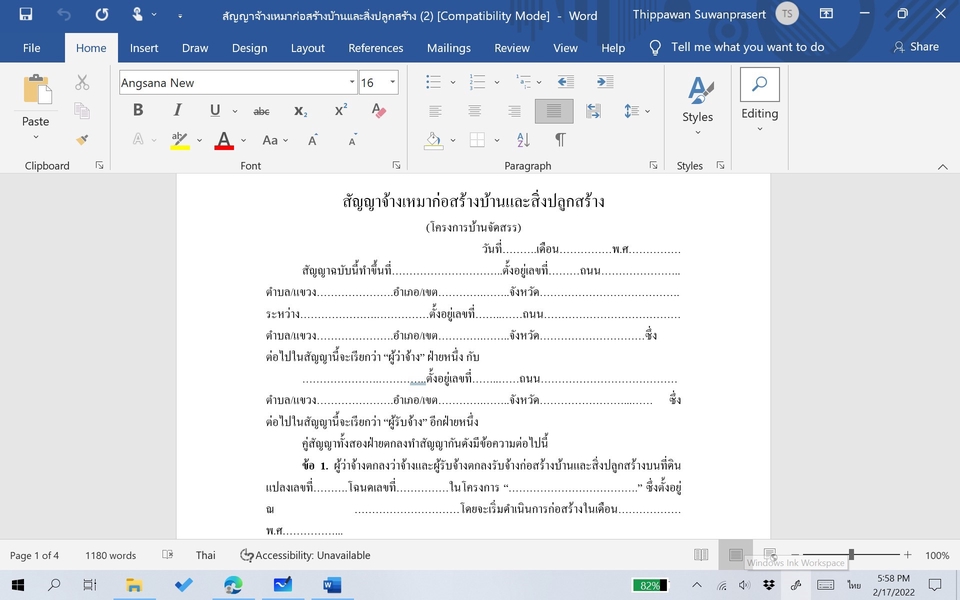Switch to Read Mode view
Viewport: 960px width, 600px height.
click(701, 555)
